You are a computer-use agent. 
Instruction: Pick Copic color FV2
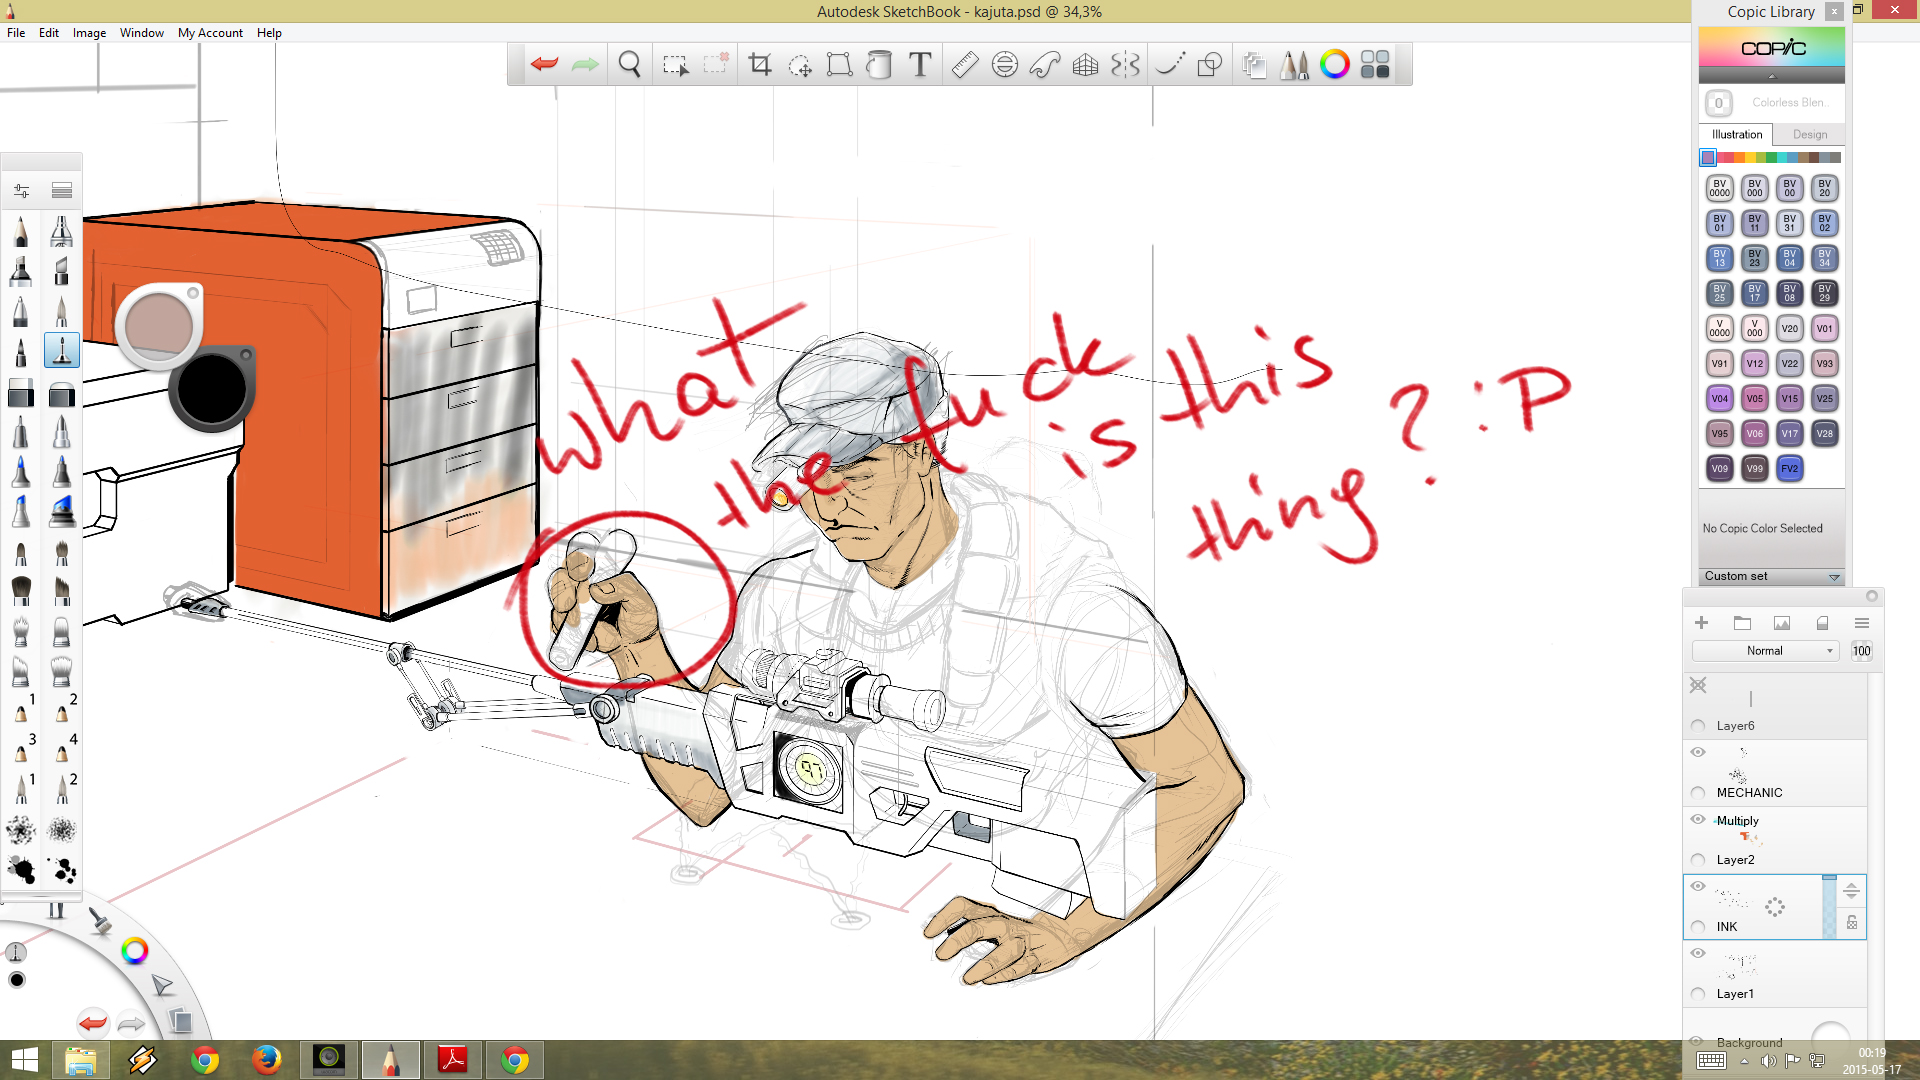click(x=1789, y=468)
